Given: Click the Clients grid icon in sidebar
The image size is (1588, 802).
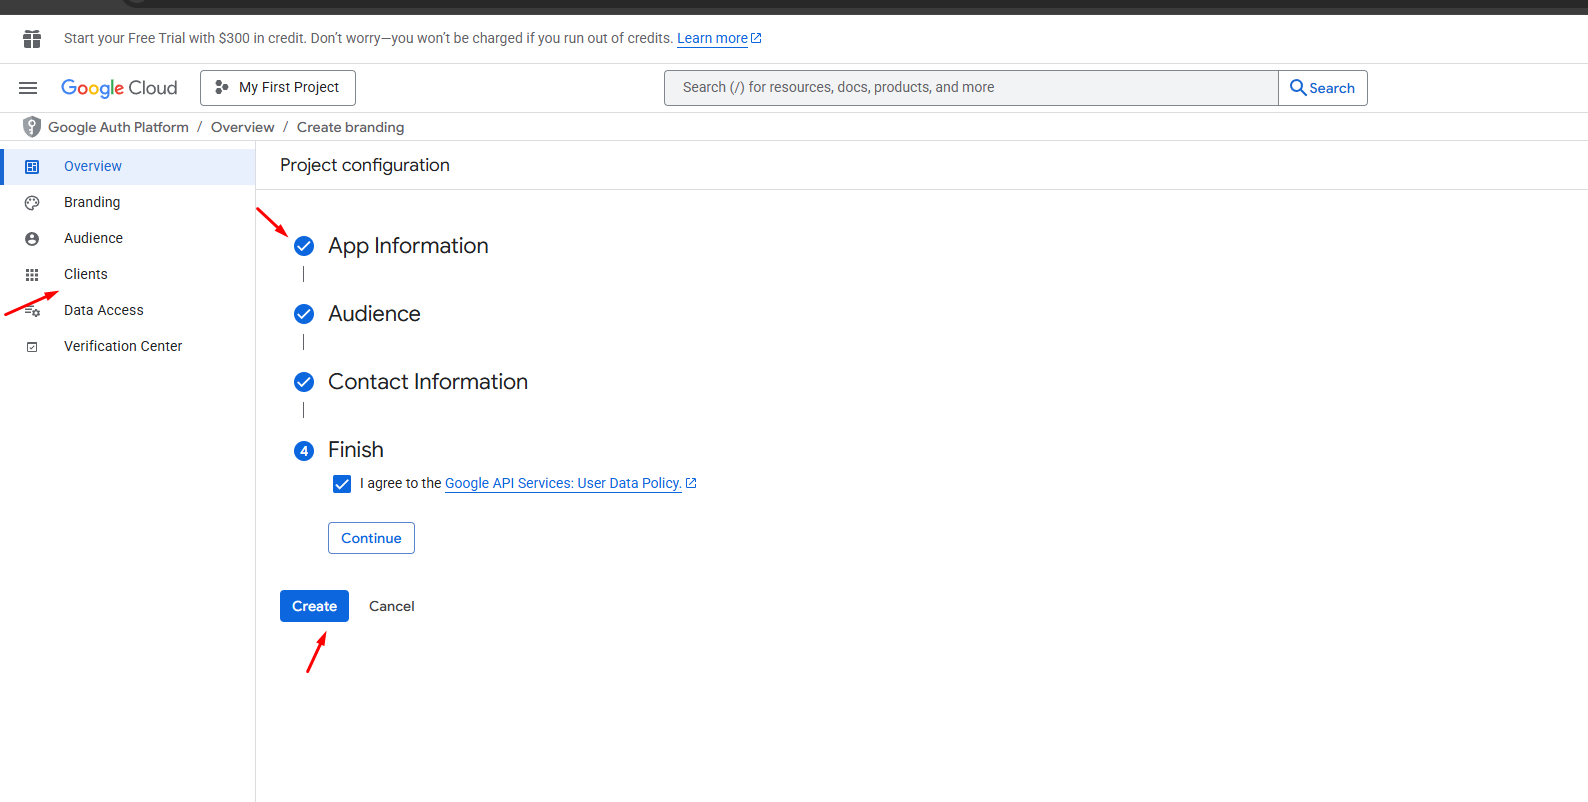Looking at the screenshot, I should [x=32, y=275].
